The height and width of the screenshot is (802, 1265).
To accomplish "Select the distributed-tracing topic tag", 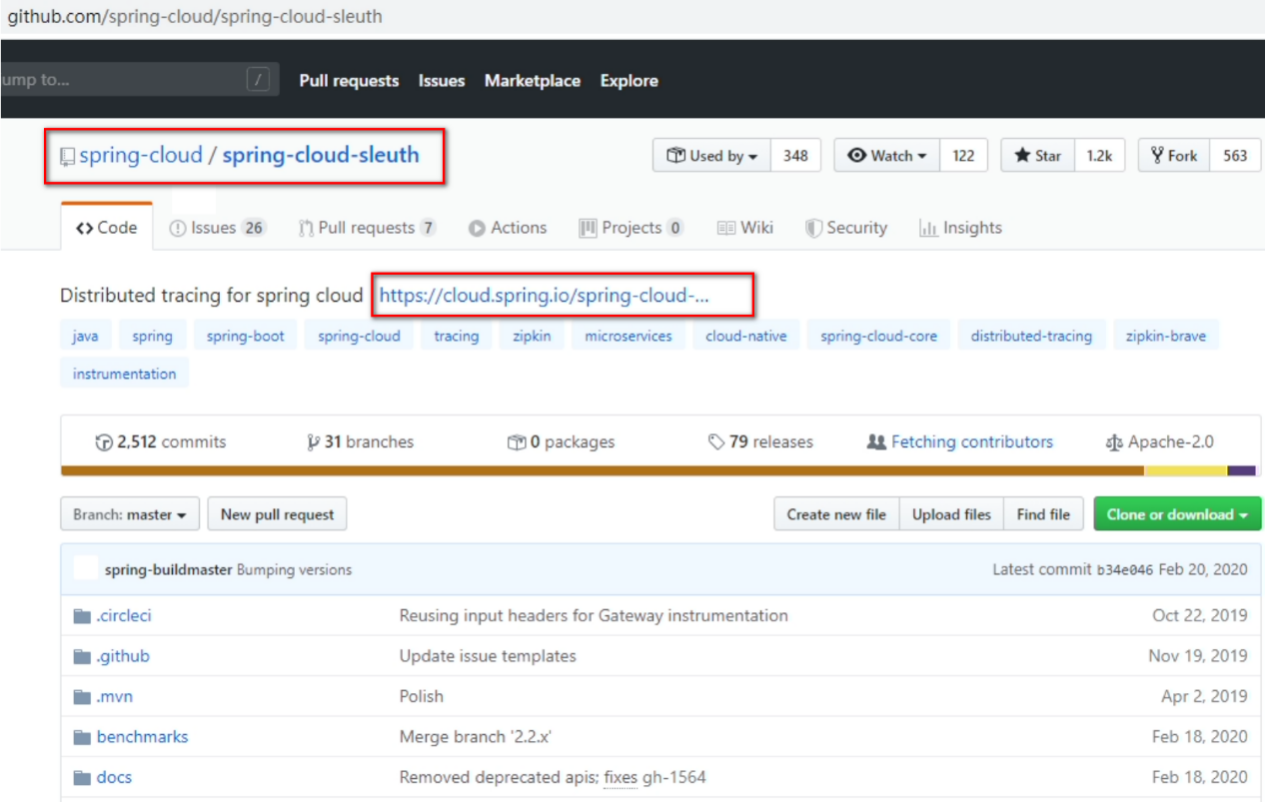I will 1031,336.
